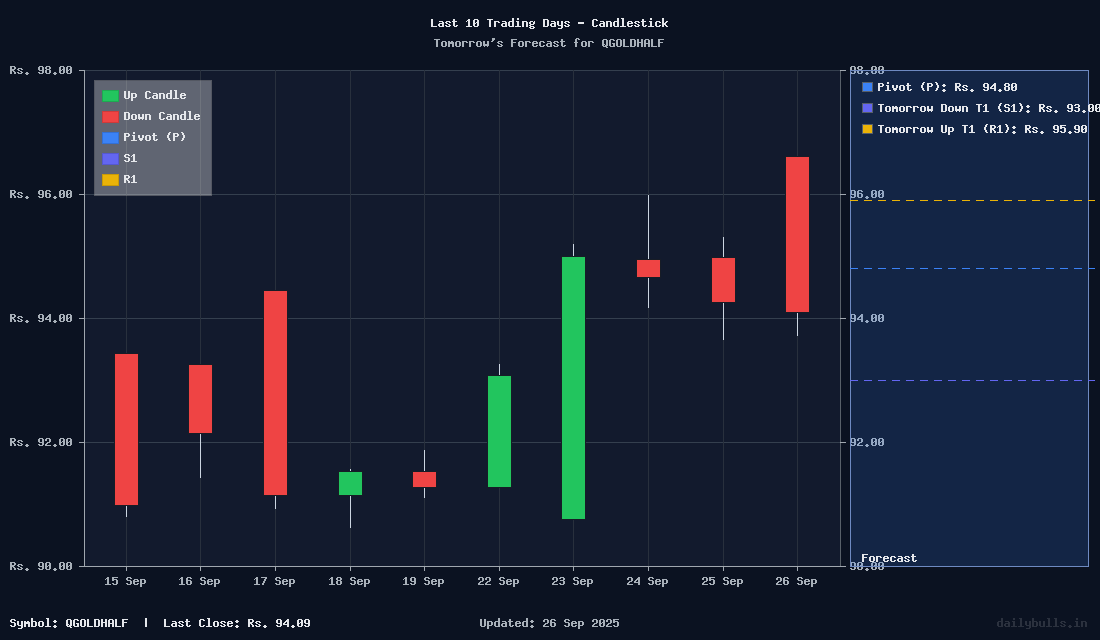Select the 18 Sep green candle

pyautogui.click(x=350, y=484)
